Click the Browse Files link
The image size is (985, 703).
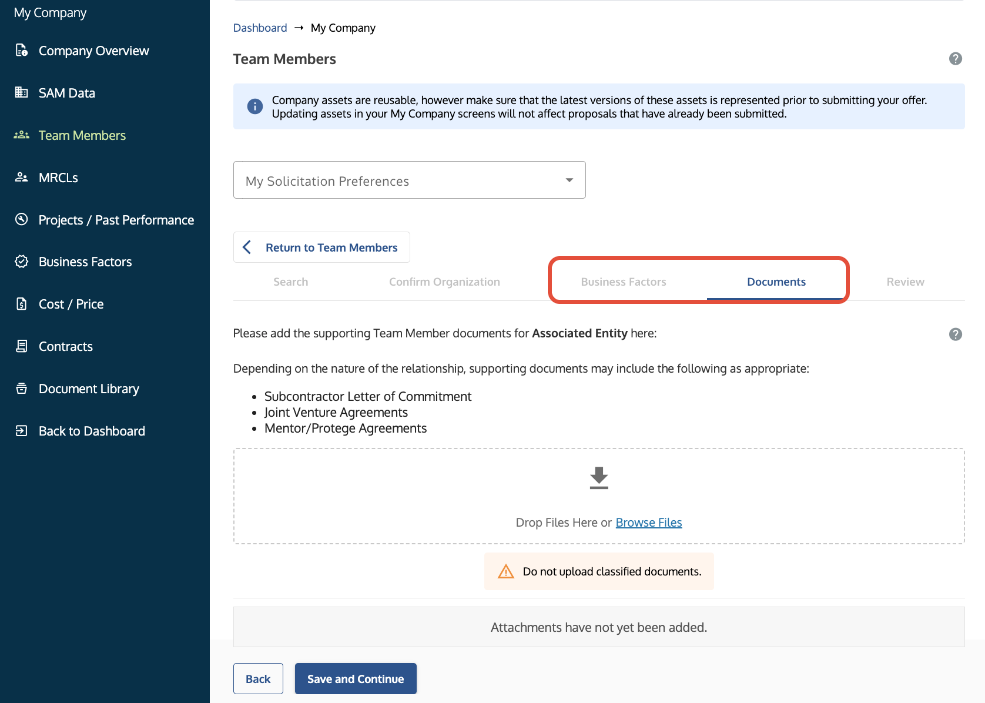click(649, 522)
